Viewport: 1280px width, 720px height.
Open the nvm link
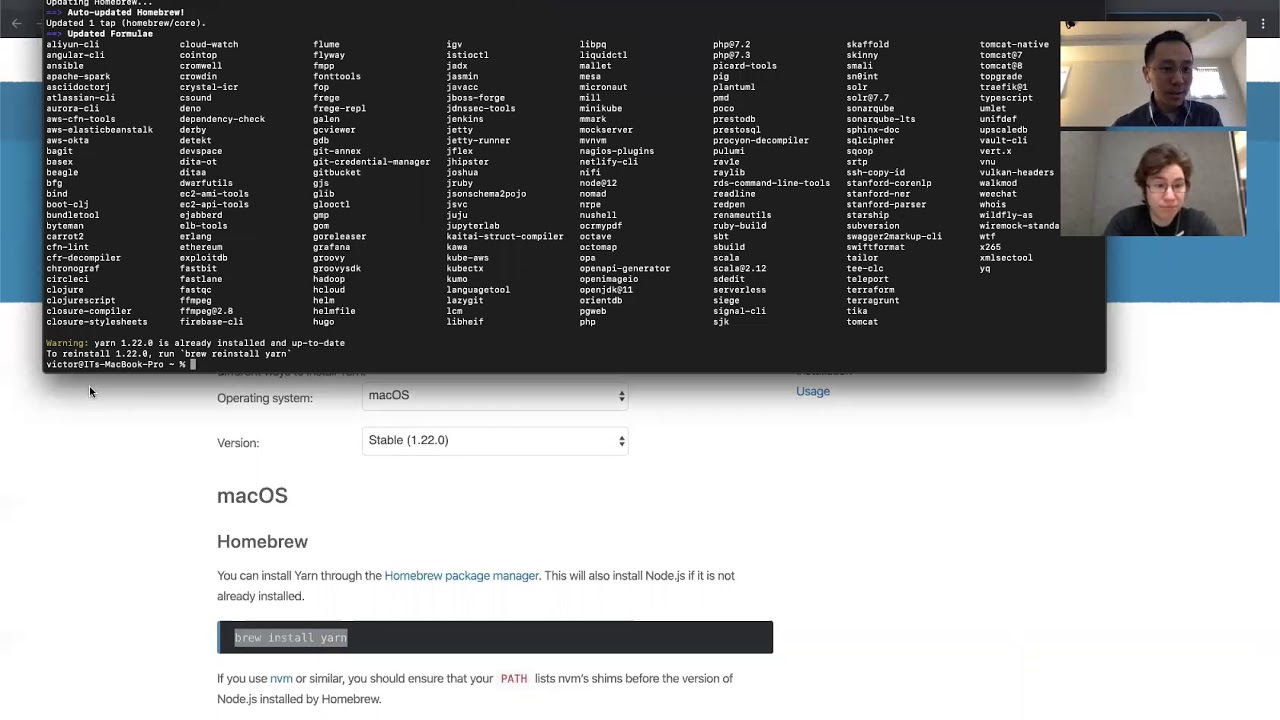(x=281, y=679)
